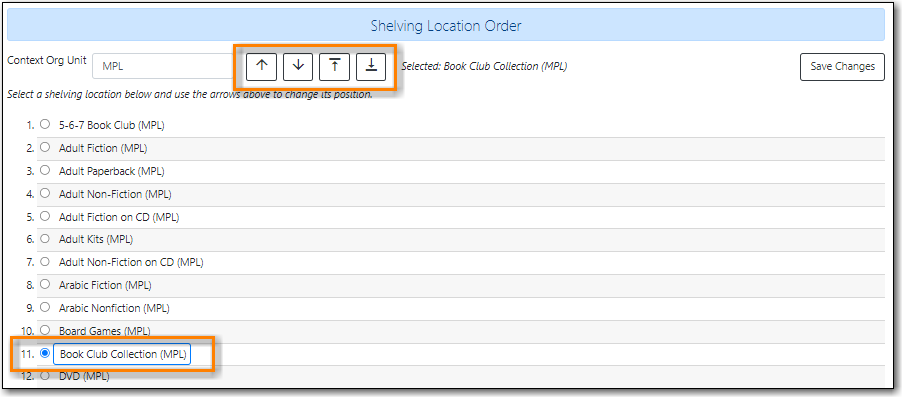Save Changes to shelving location order

(x=842, y=67)
